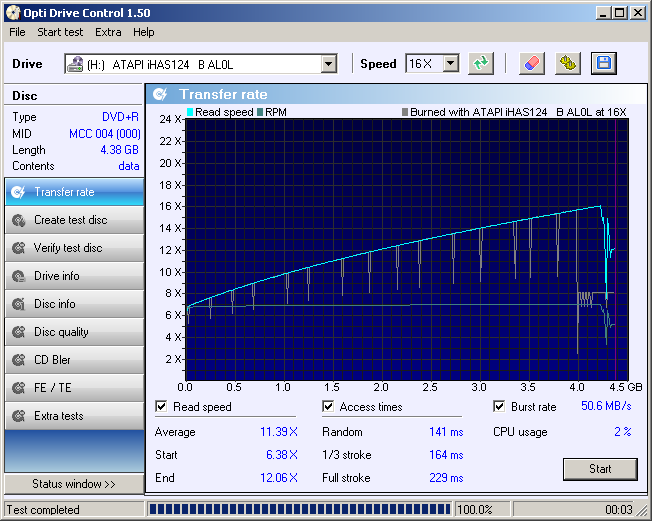
Task: Click the Transfer rate sidebar disc icon
Action: coord(18,192)
